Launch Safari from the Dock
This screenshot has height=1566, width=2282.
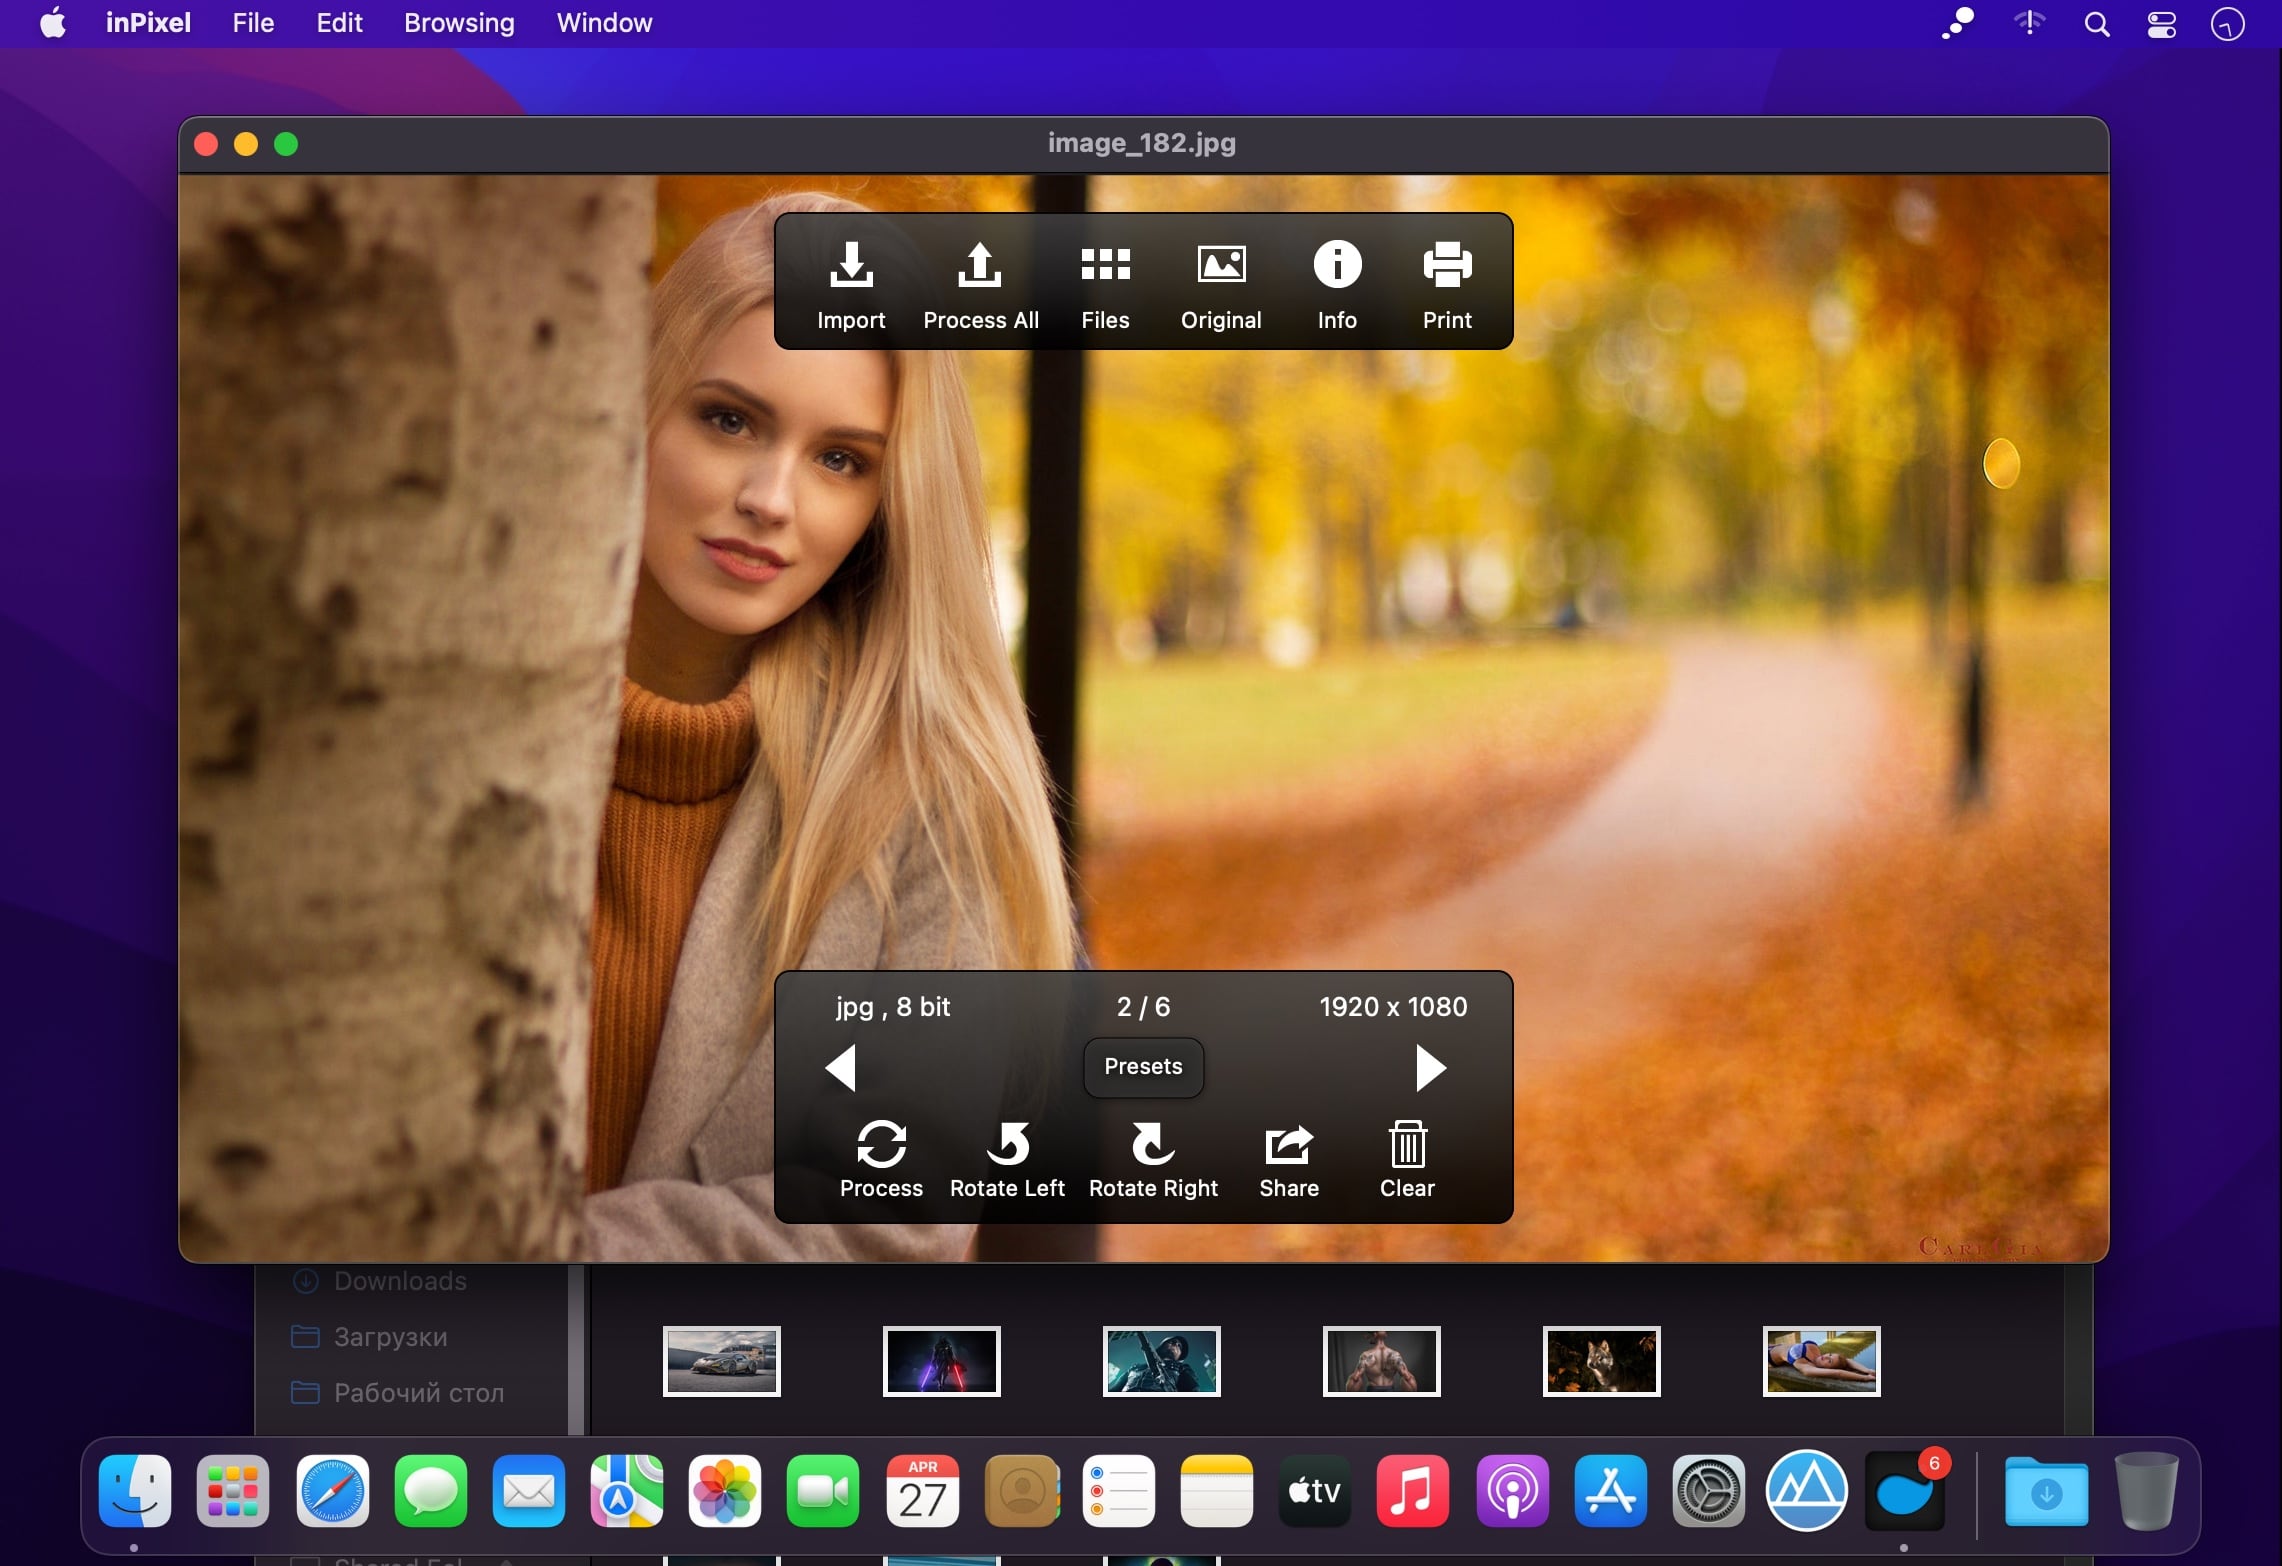(333, 1491)
